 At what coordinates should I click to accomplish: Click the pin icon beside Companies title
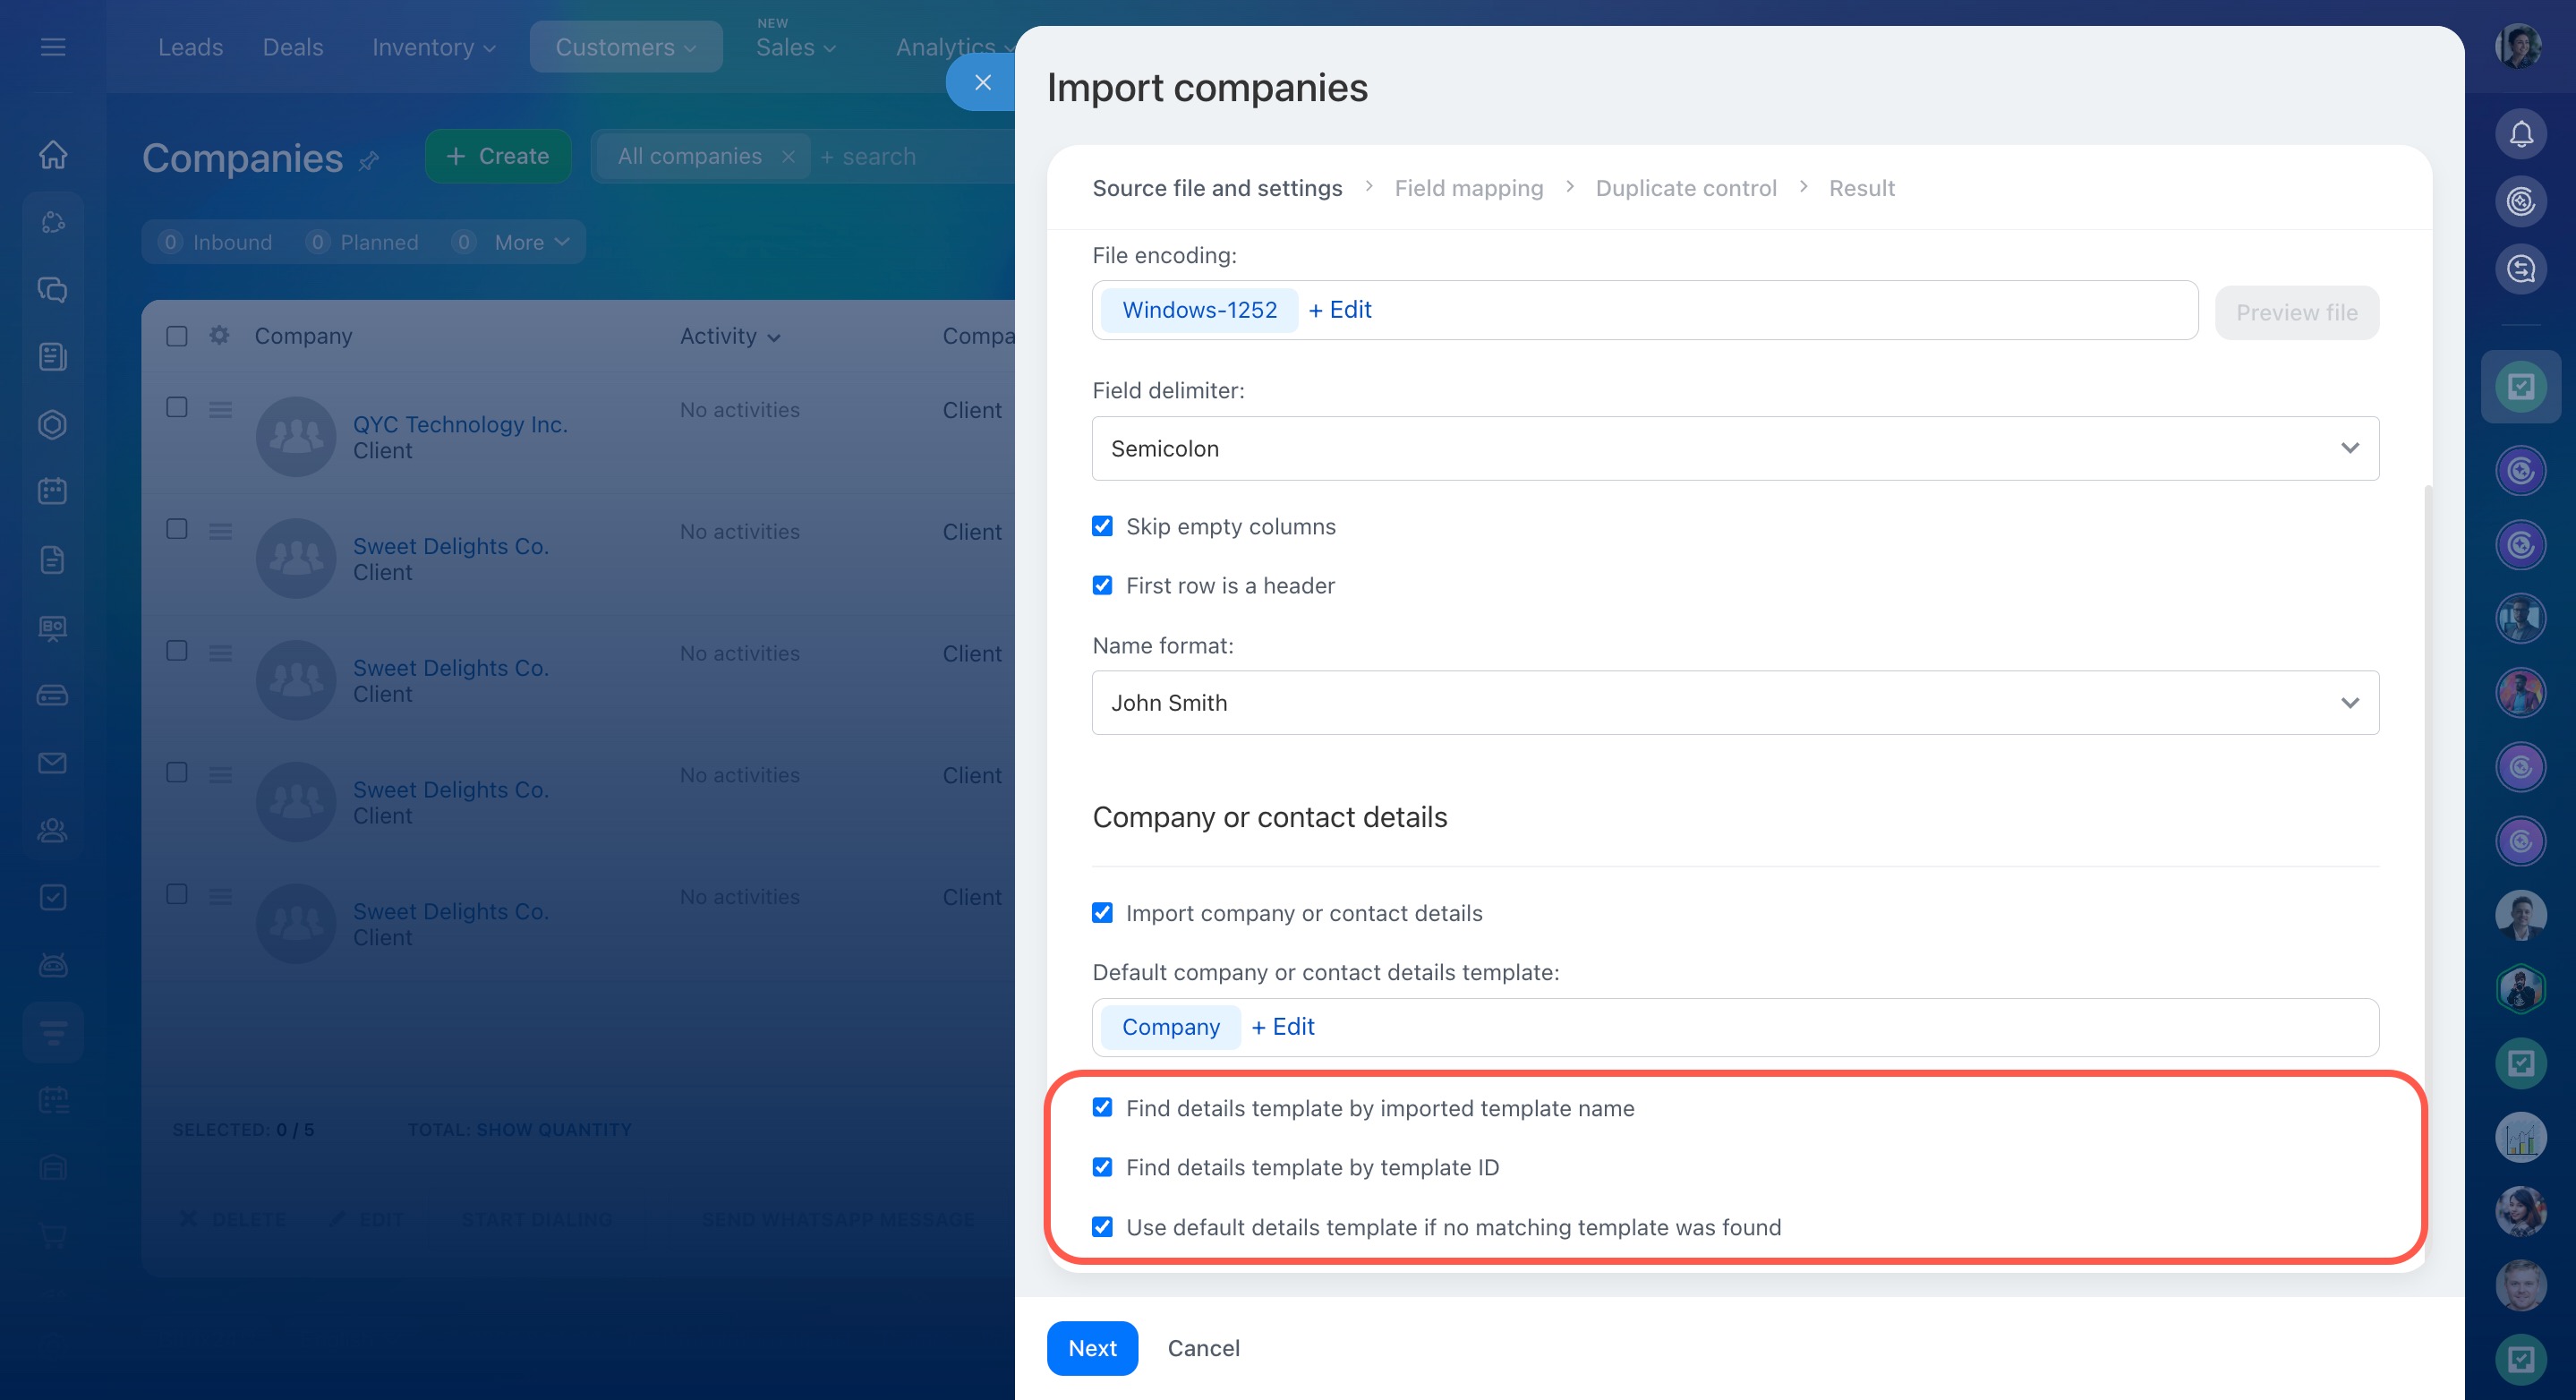pyautogui.click(x=369, y=160)
